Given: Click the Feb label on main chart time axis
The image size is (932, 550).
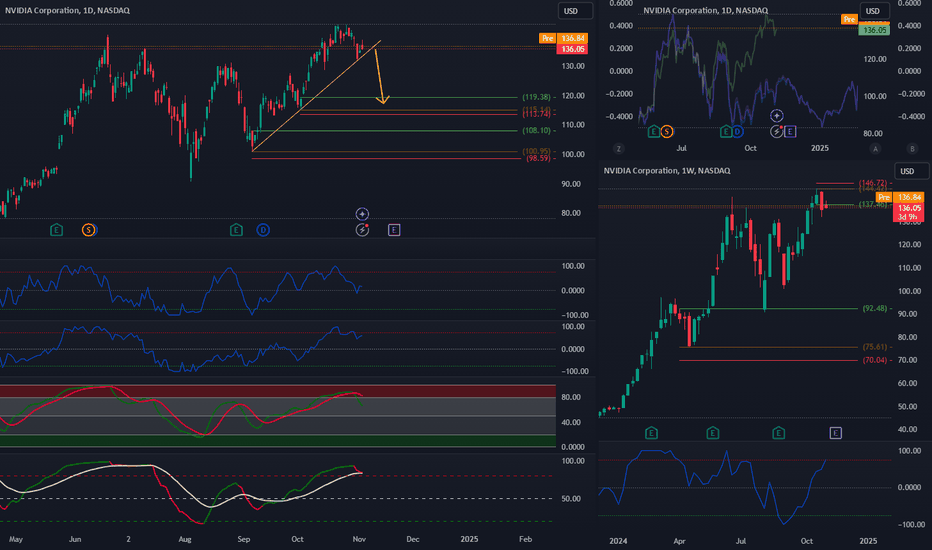Looking at the screenshot, I should pos(525,539).
